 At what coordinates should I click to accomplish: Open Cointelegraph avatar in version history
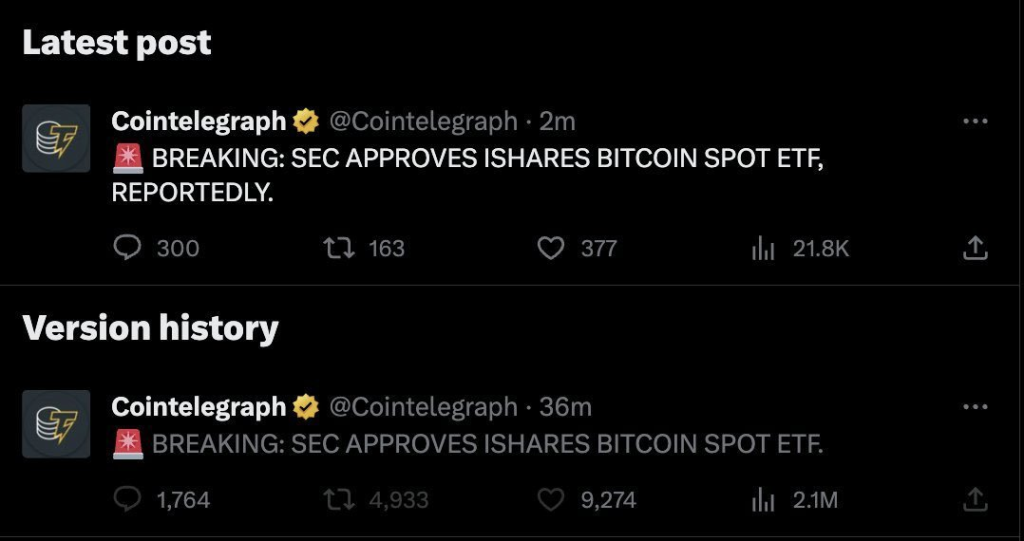click(x=56, y=424)
